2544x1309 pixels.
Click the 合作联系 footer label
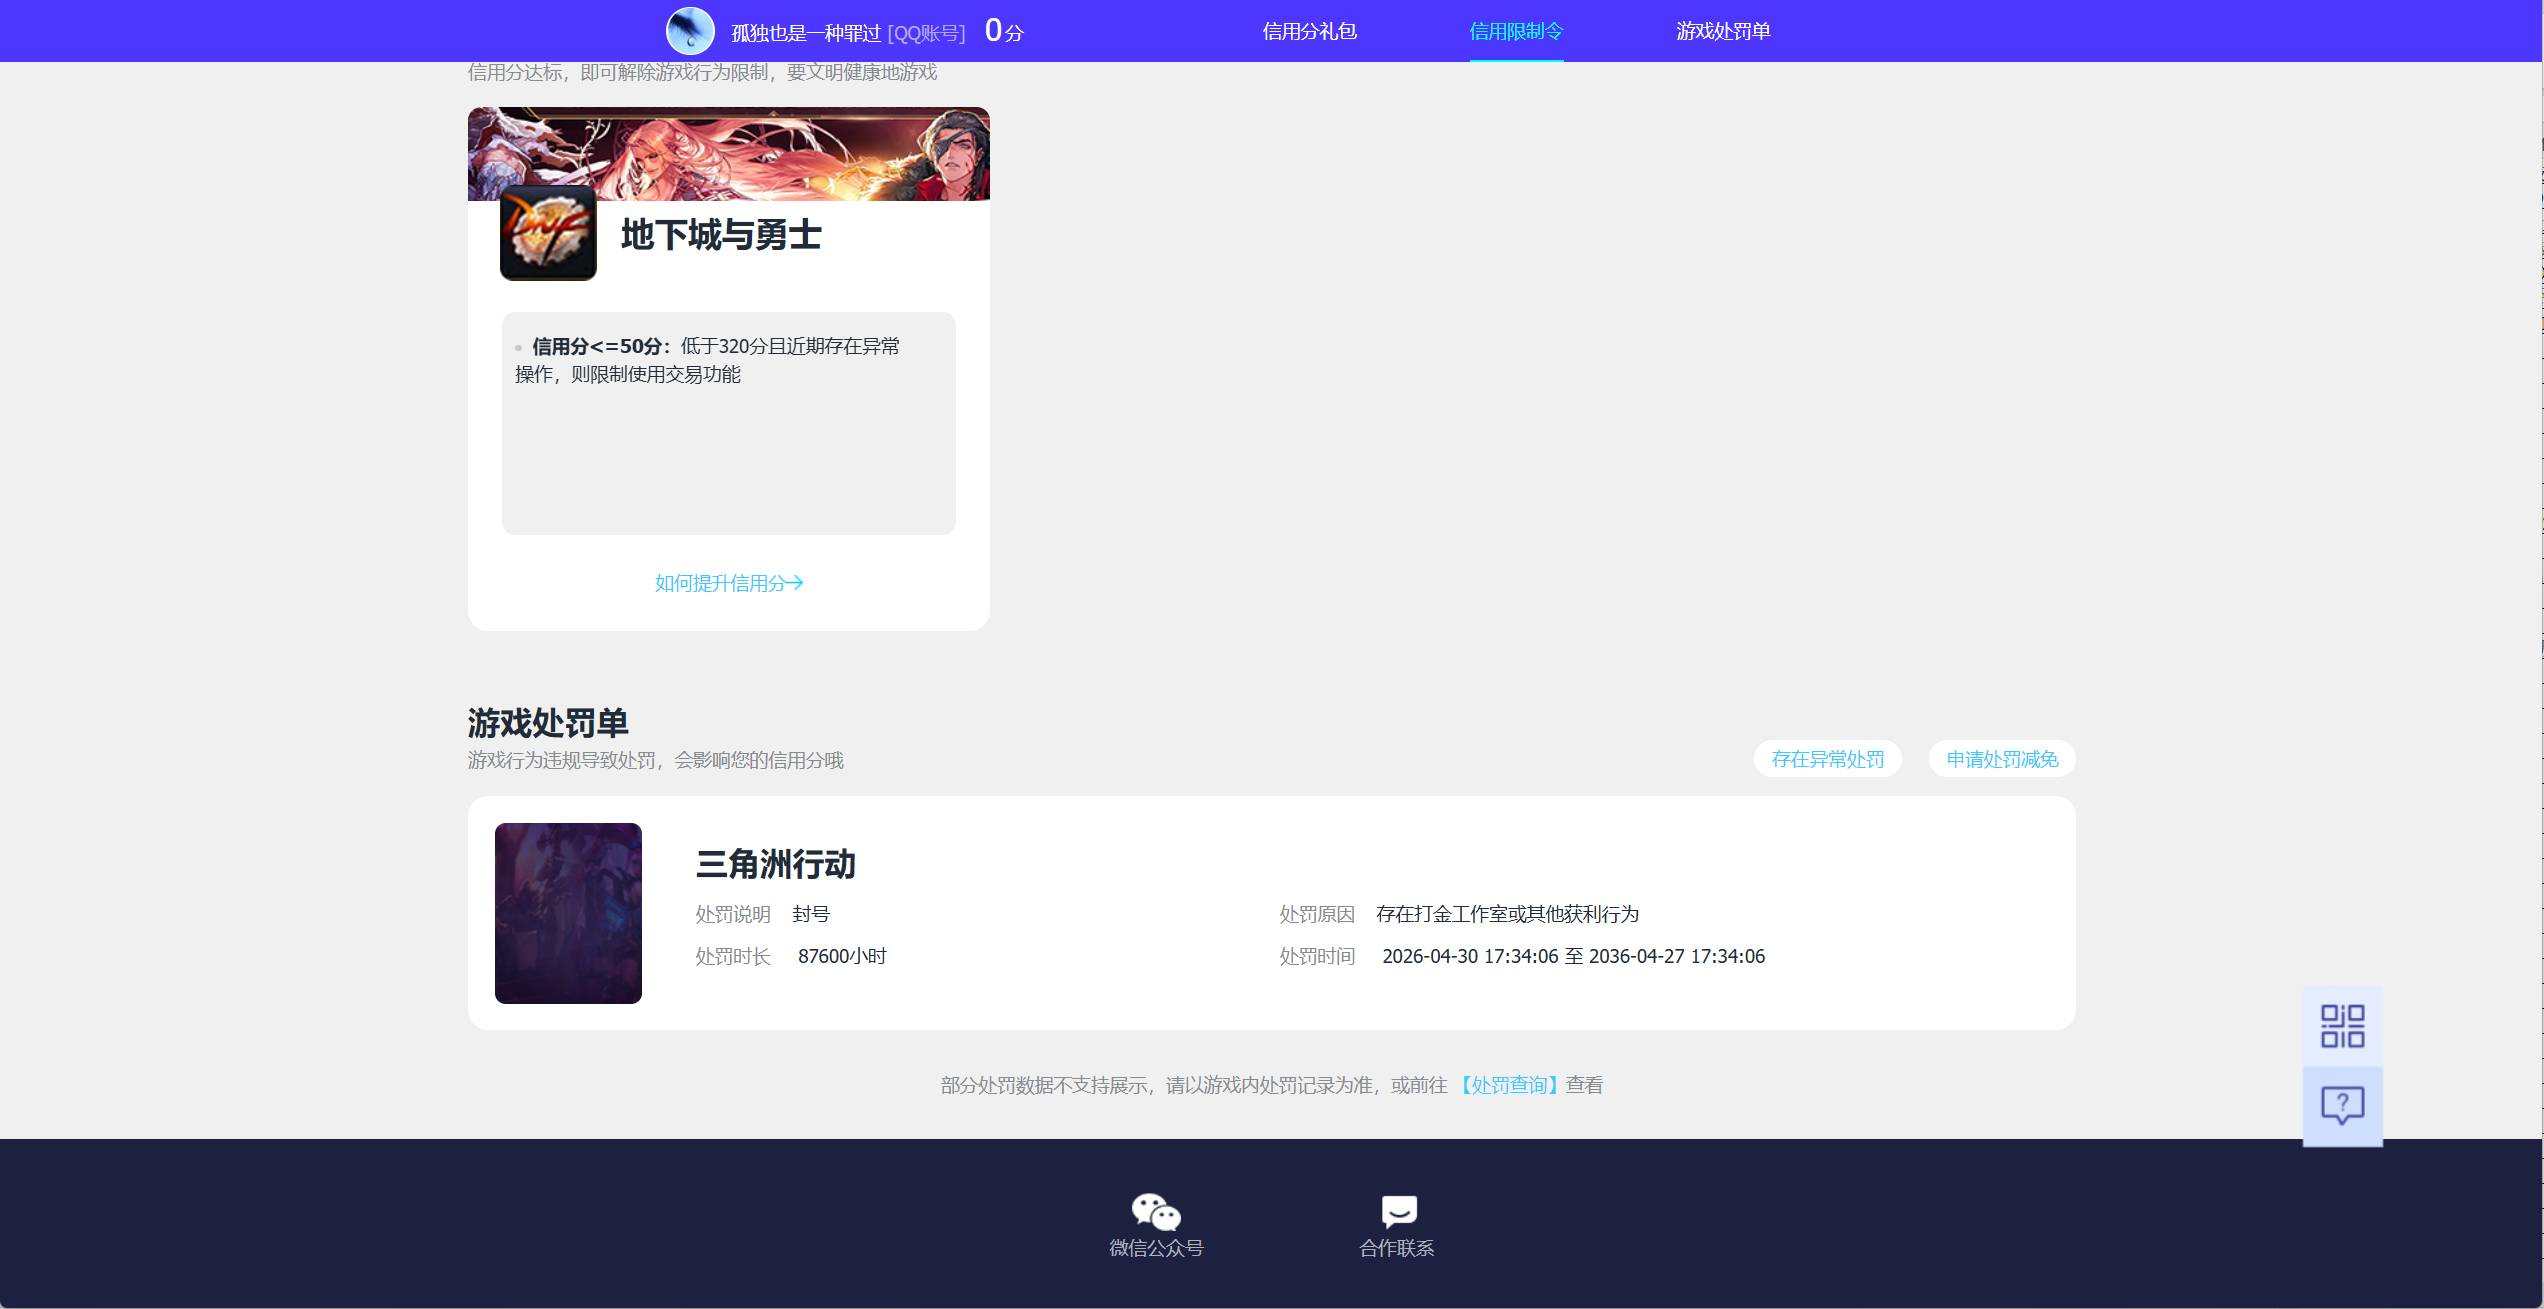point(1397,1248)
